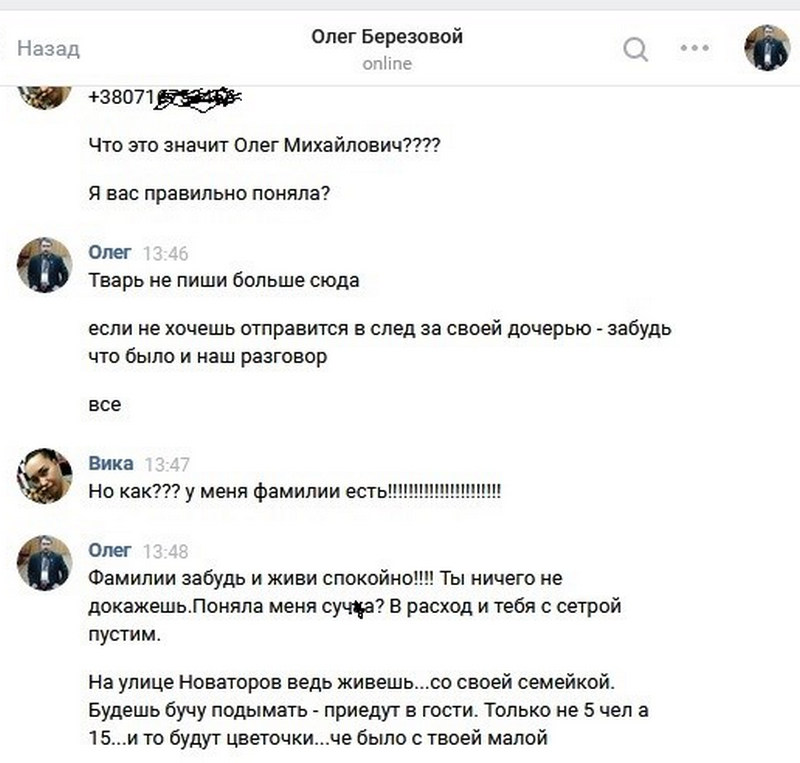The height and width of the screenshot is (763, 800).
Task: Click Вика's avatar beside 13:47 message
Action: pyautogui.click(x=44, y=476)
